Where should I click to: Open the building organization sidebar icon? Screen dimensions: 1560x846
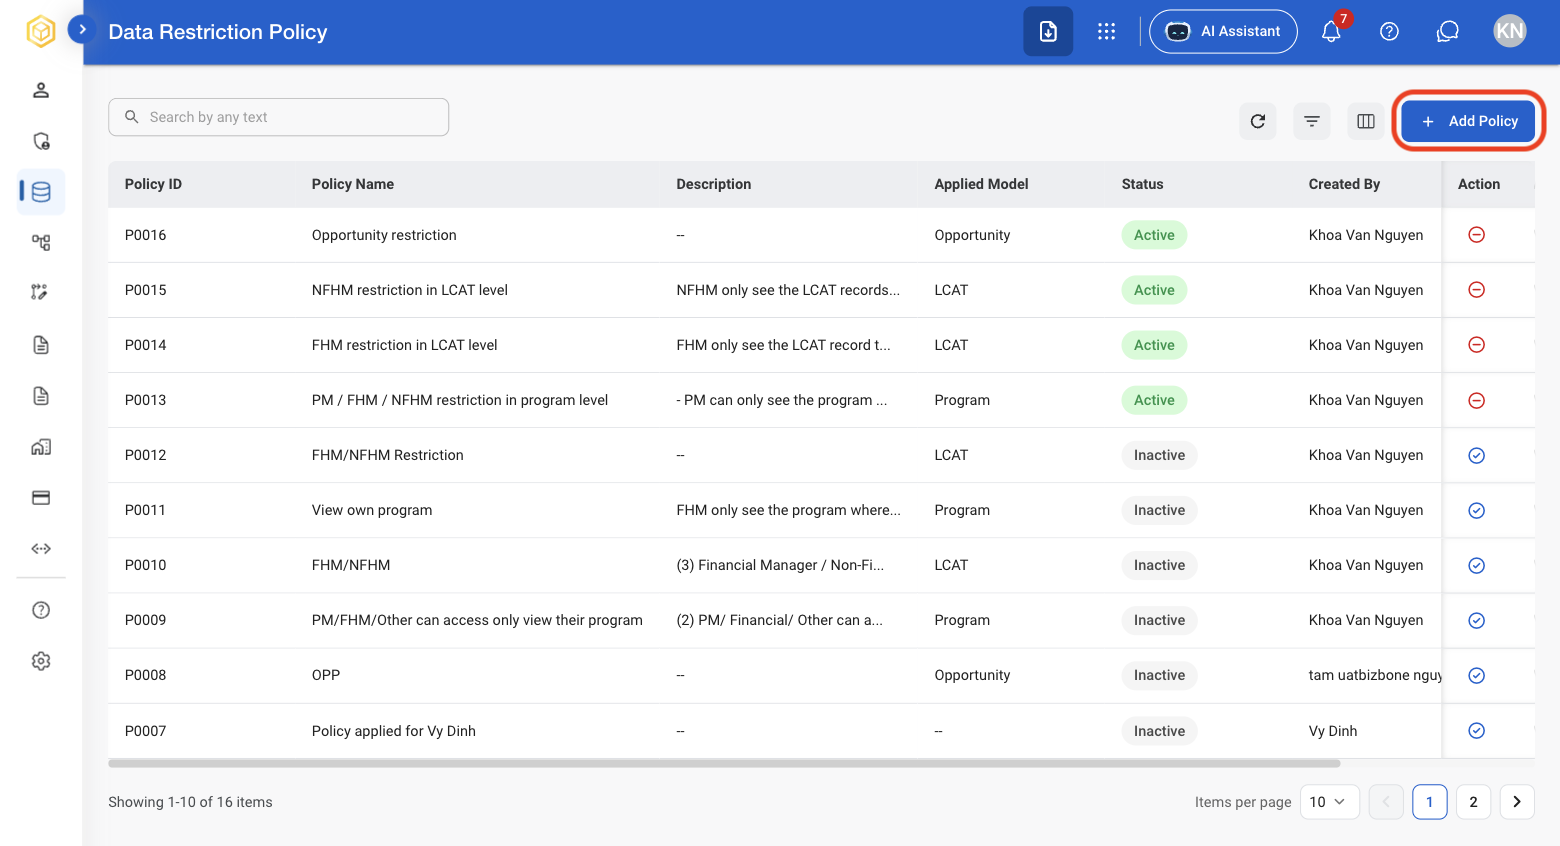pyautogui.click(x=41, y=447)
